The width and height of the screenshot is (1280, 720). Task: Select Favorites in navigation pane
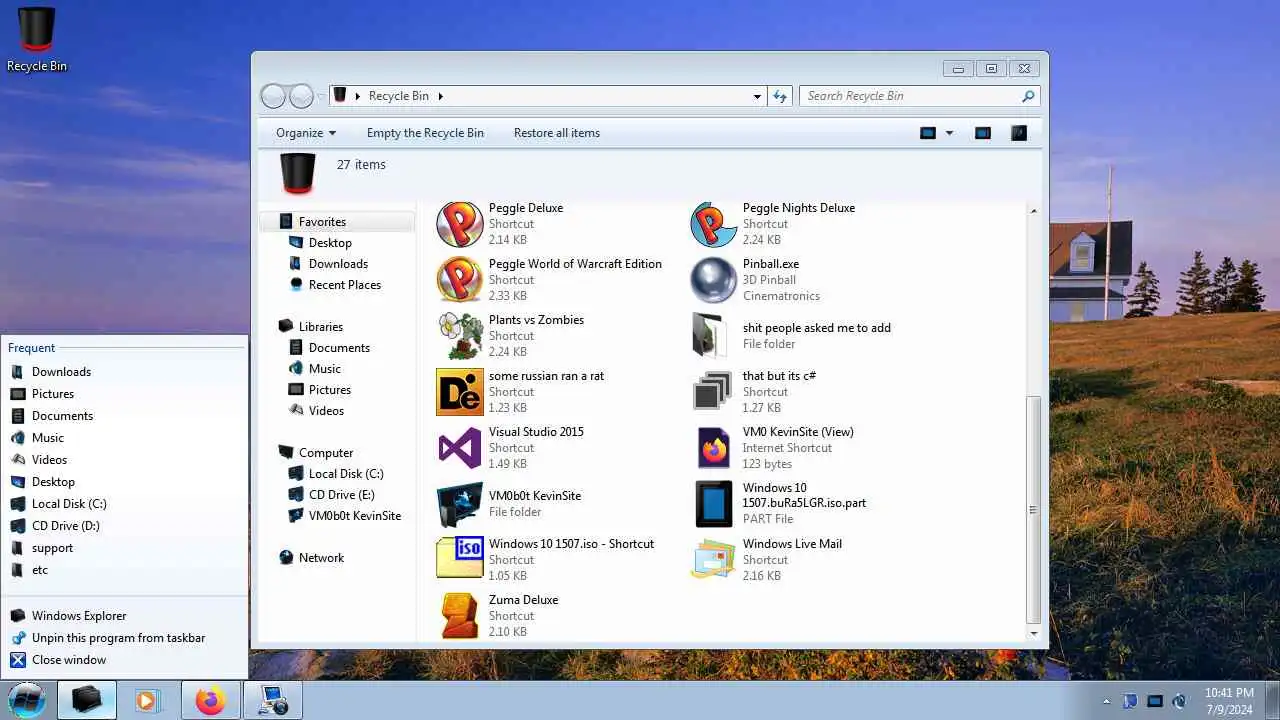click(x=337, y=222)
